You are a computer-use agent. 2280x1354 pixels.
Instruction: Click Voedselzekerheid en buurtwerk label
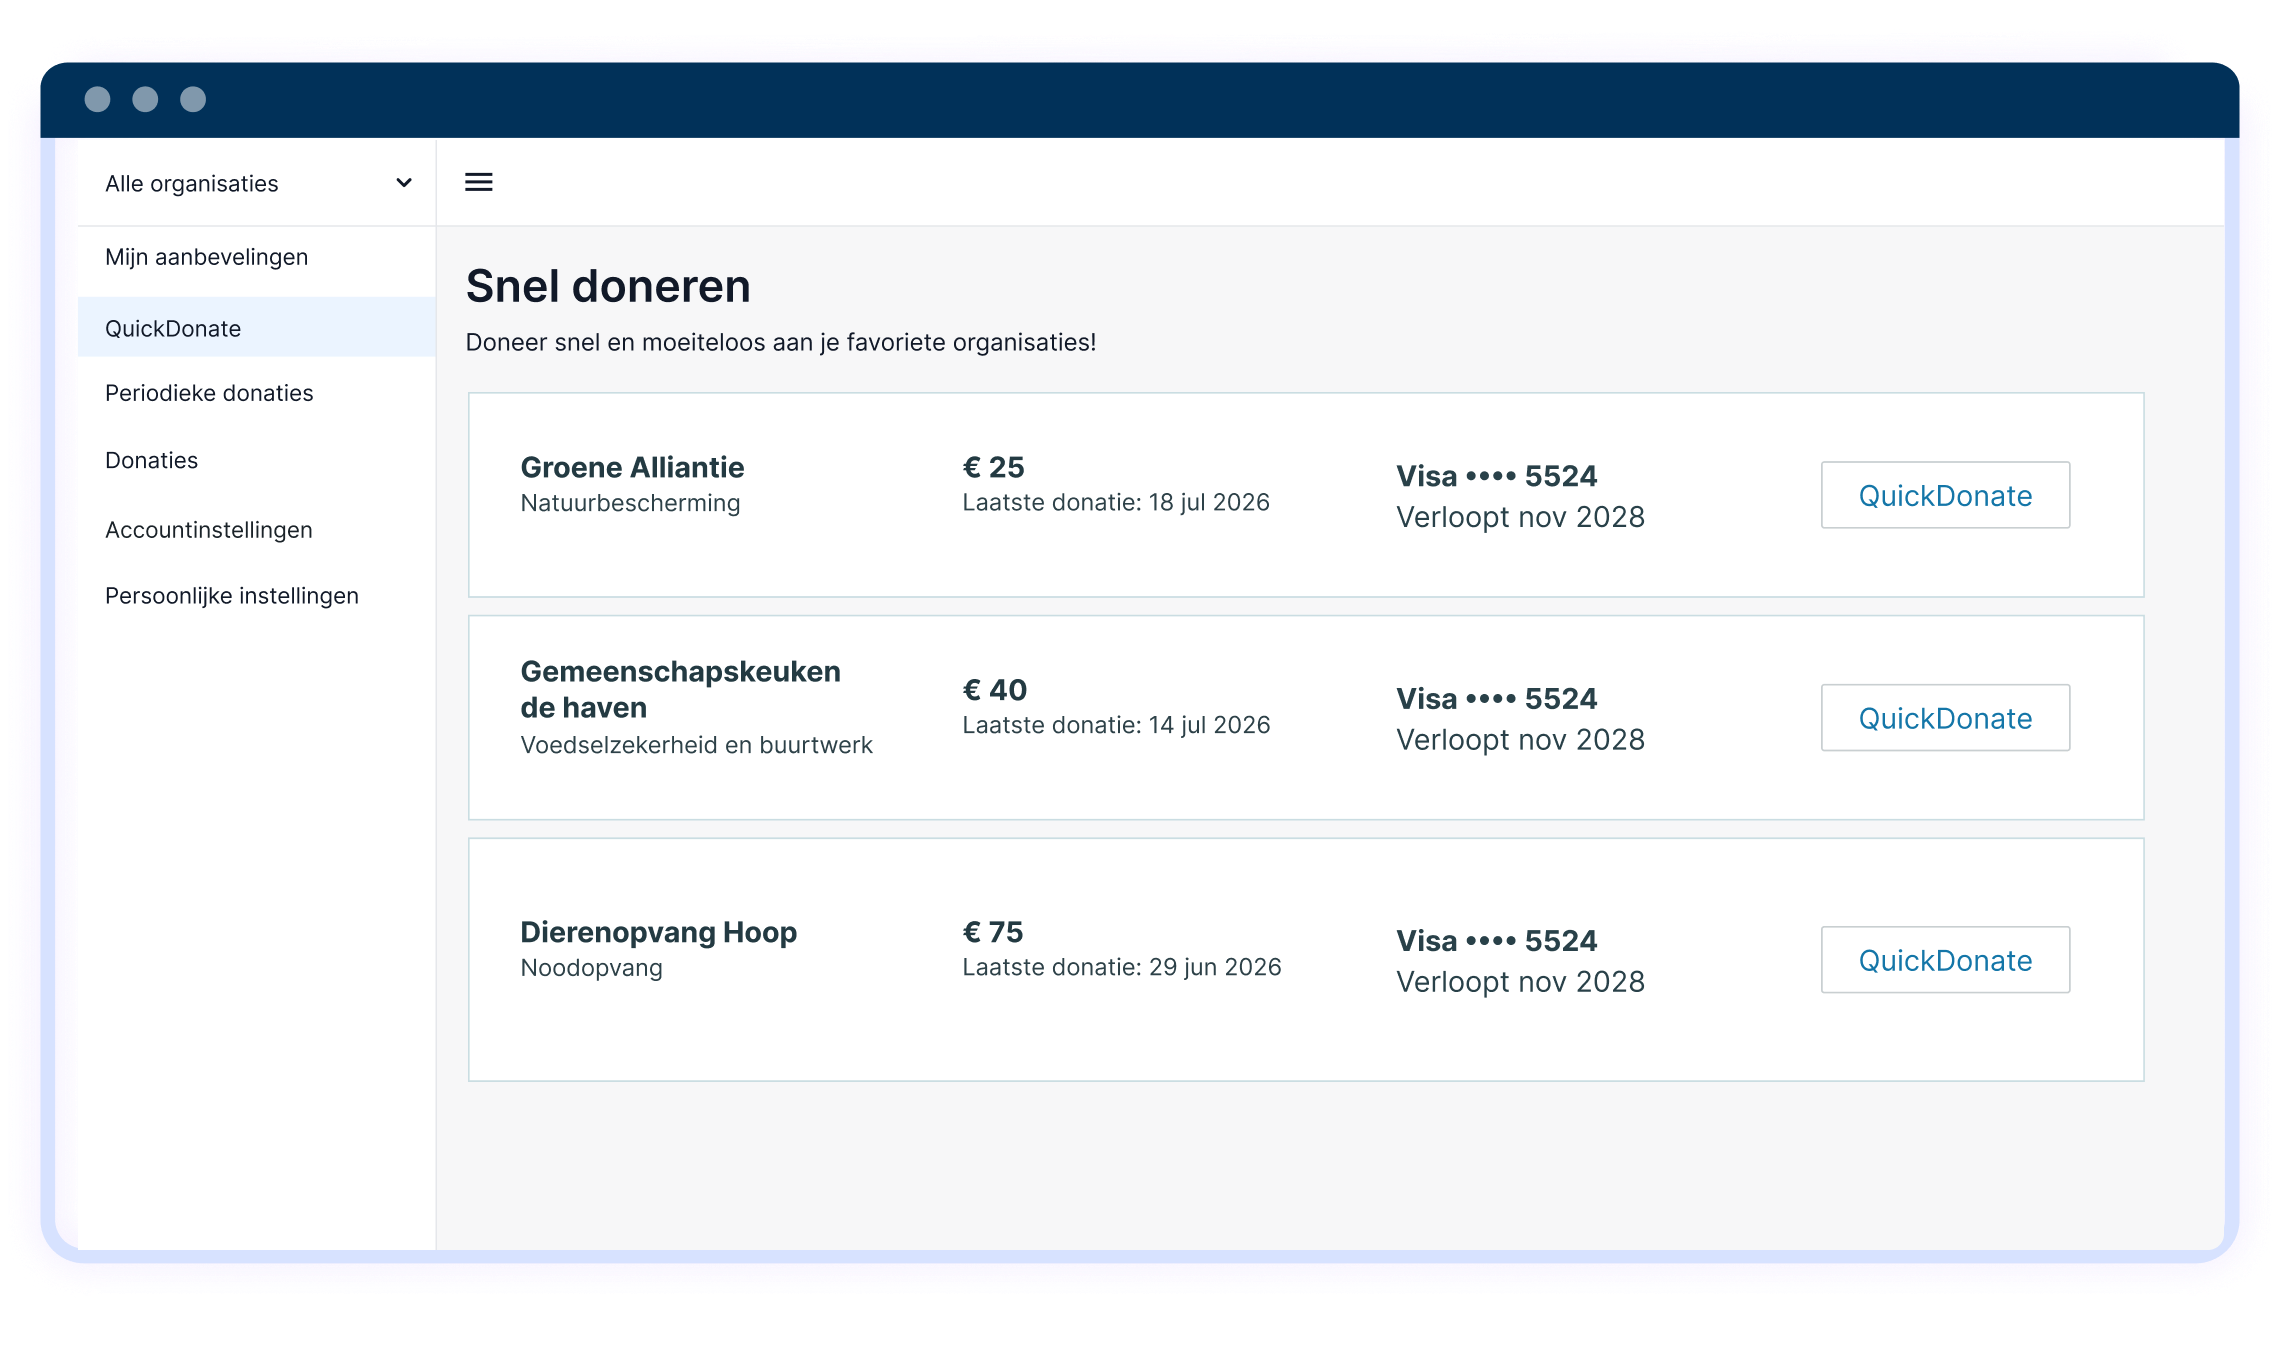(x=696, y=745)
